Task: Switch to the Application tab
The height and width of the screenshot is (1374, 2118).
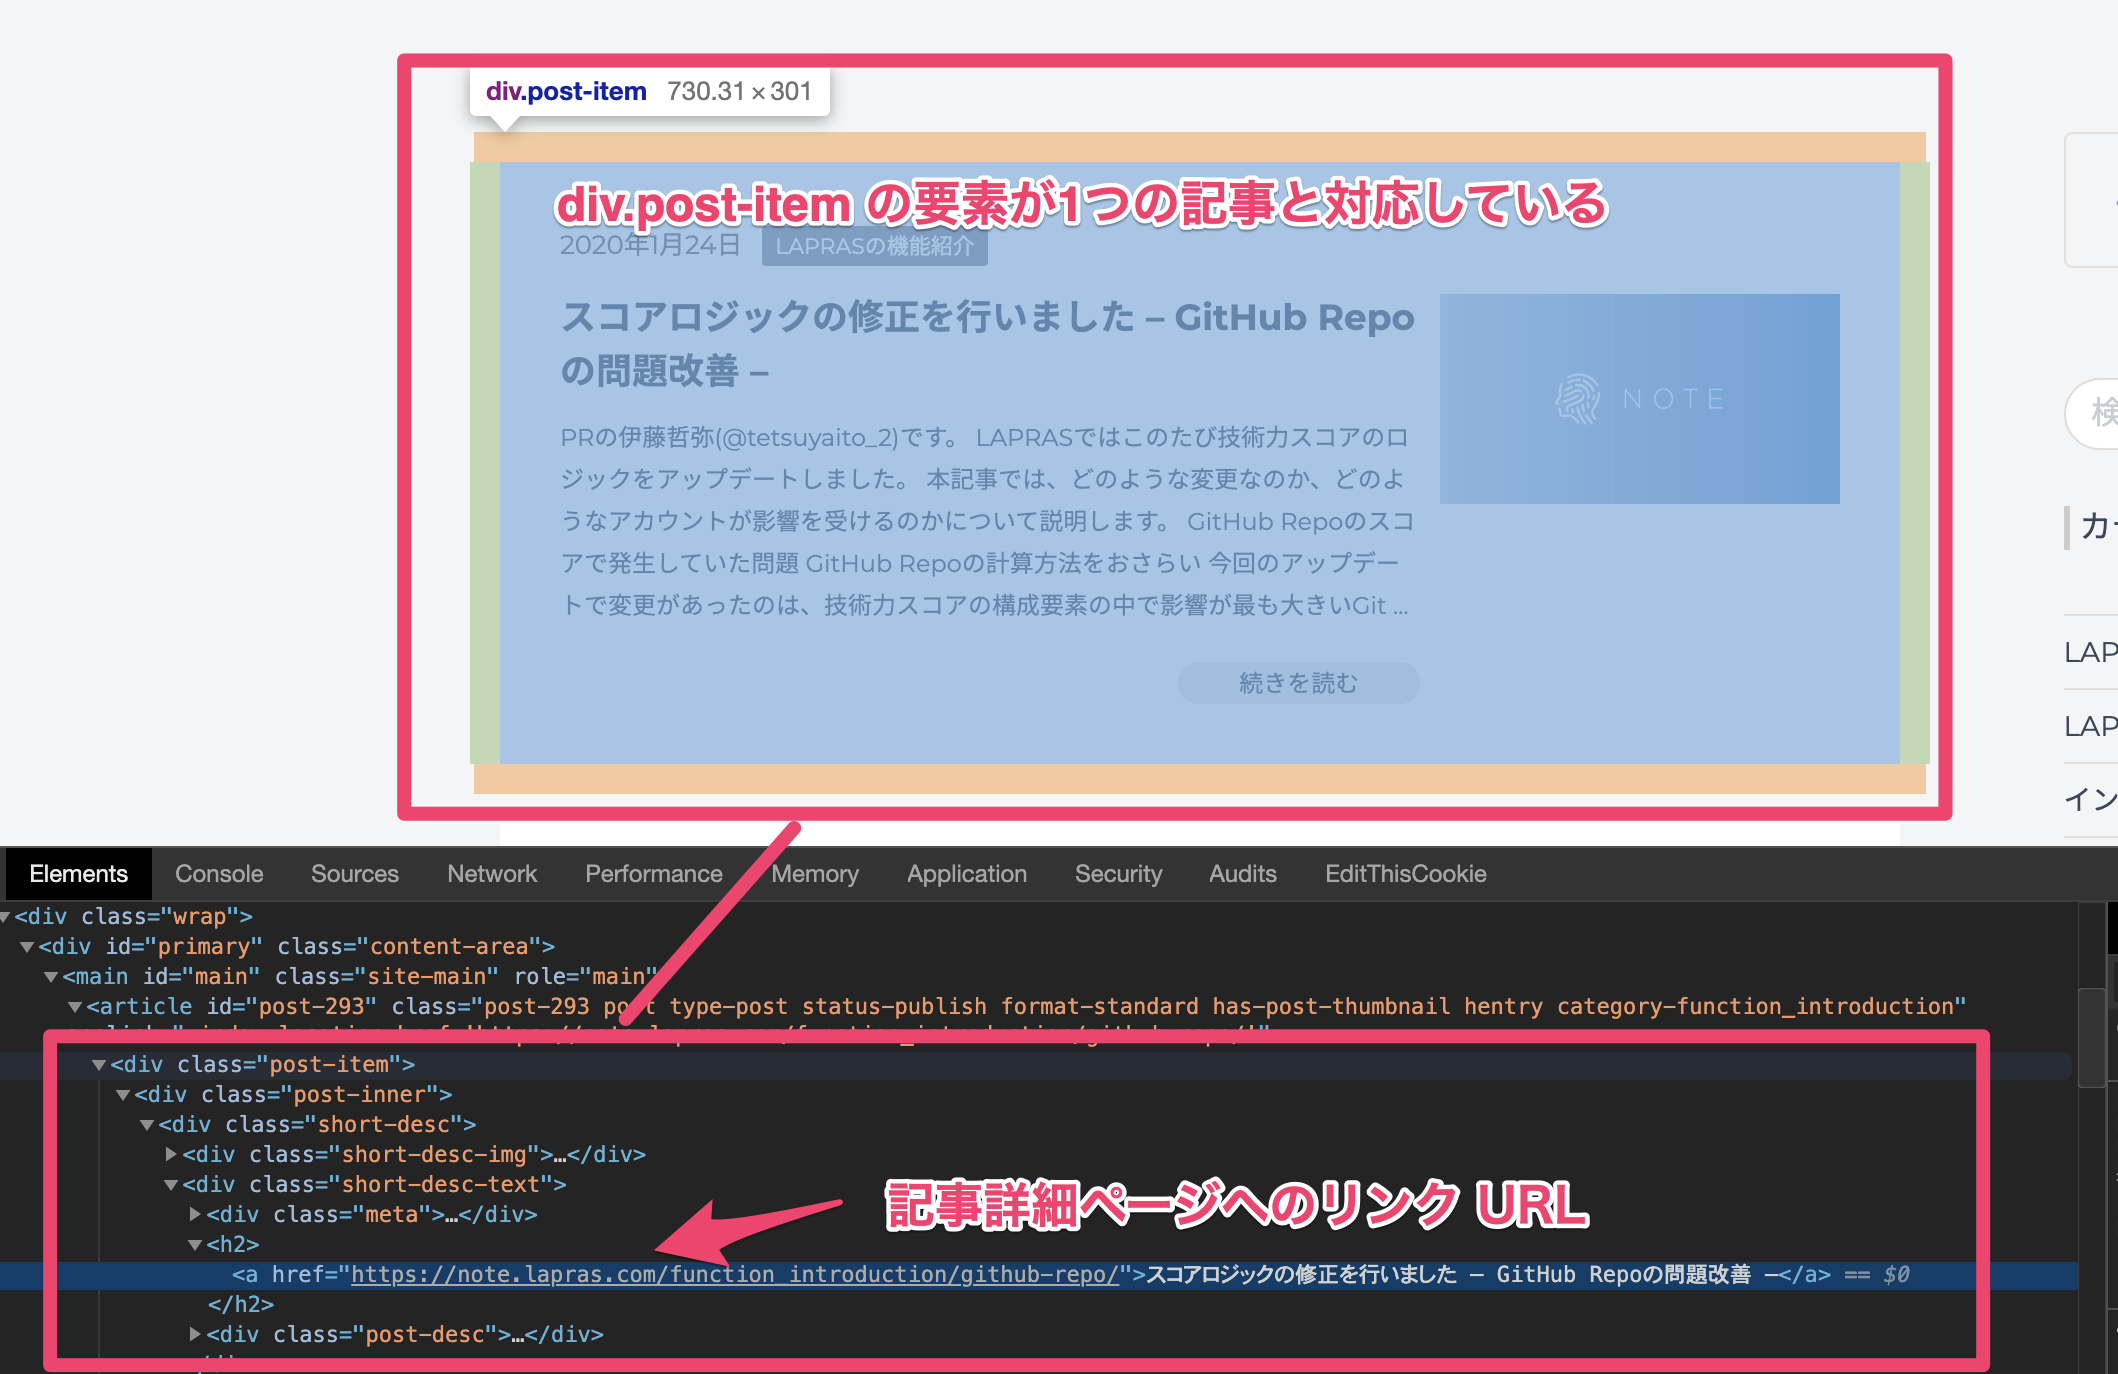Action: (x=966, y=874)
